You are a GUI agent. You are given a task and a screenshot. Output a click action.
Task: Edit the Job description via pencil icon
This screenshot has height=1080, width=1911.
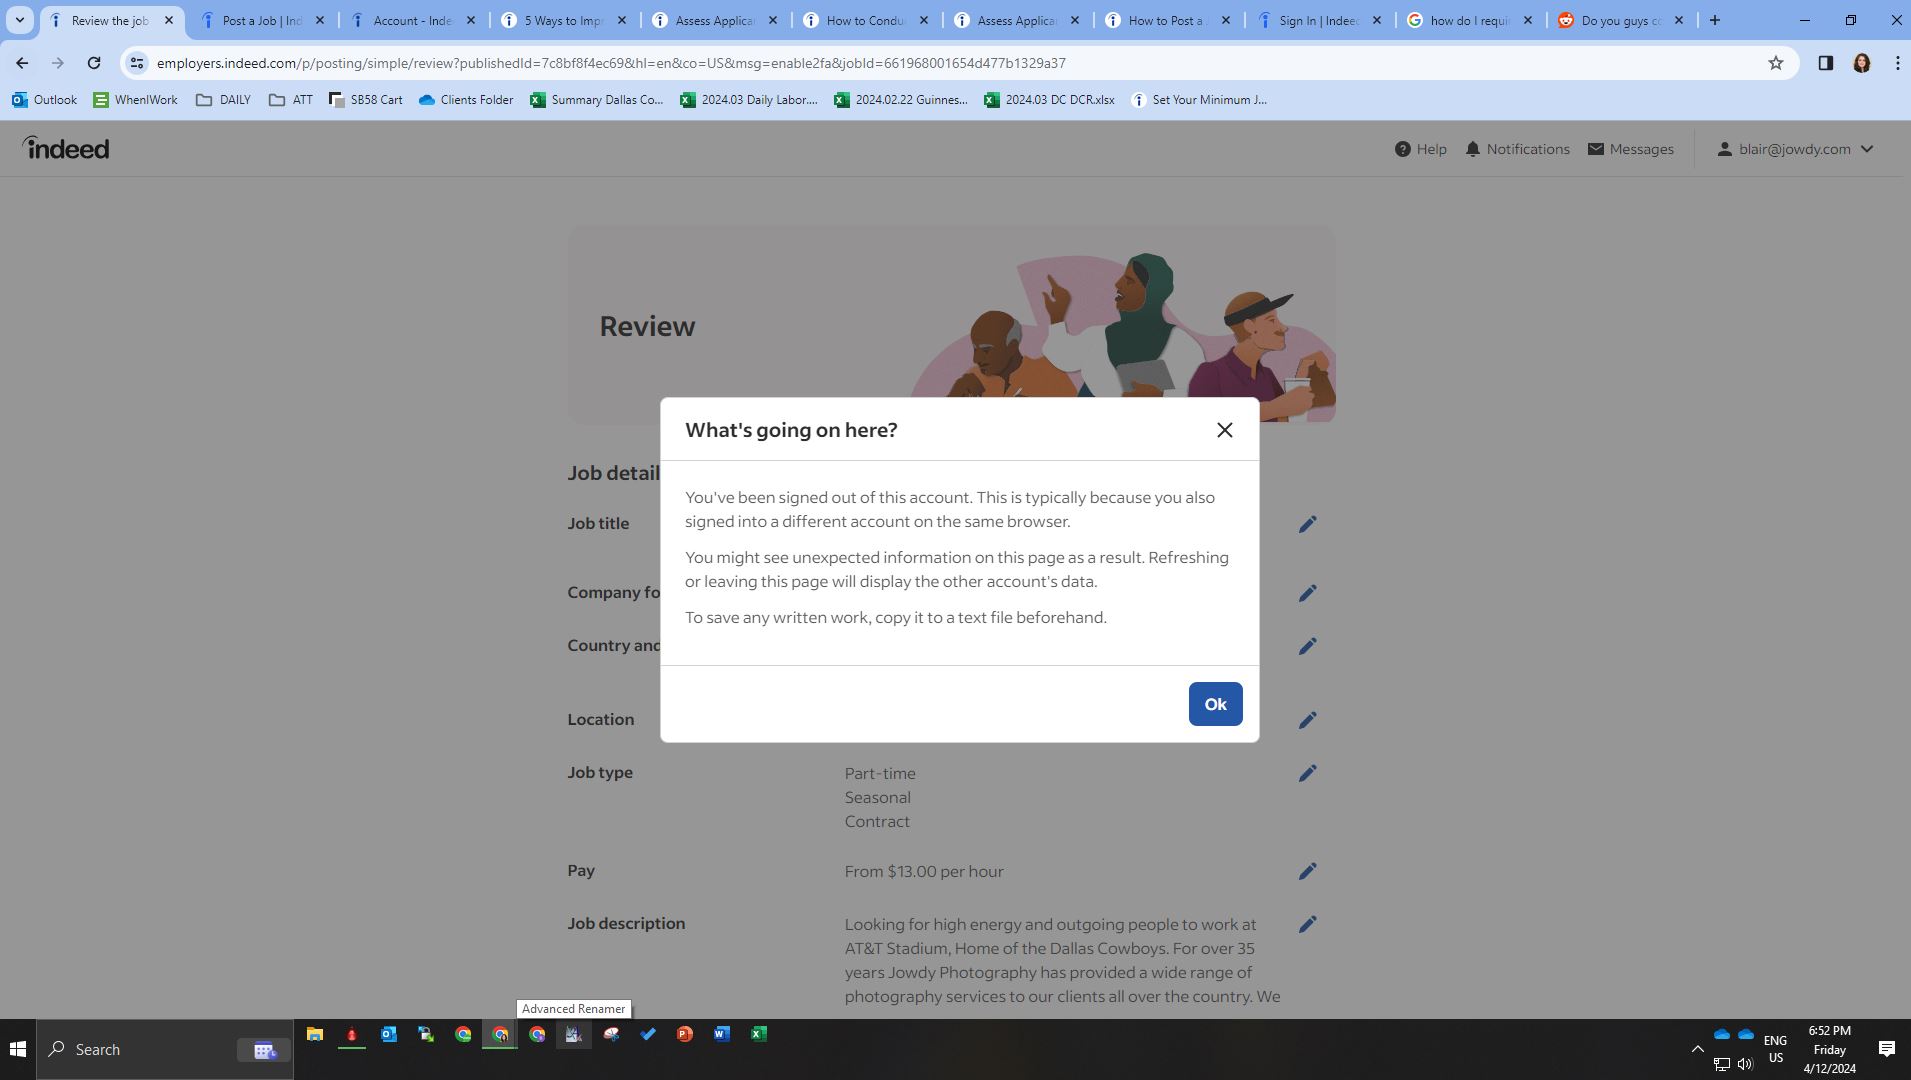pos(1307,924)
